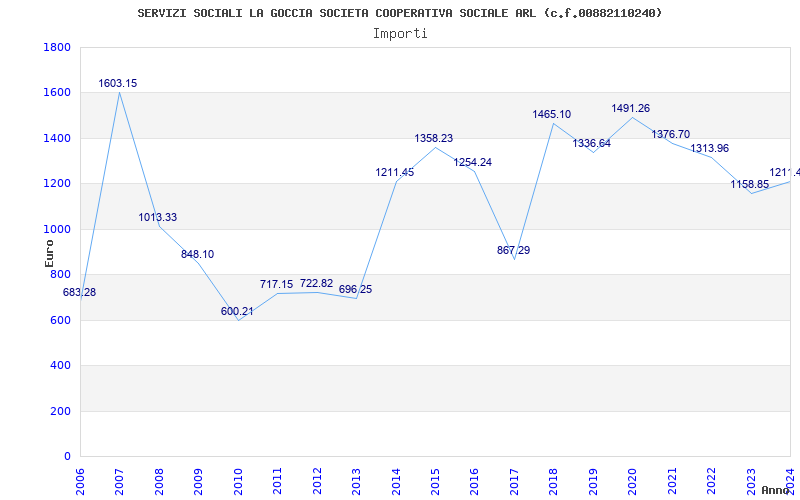The height and width of the screenshot is (500, 800).
Task: Click x-axis year 2009
Action: tap(198, 481)
